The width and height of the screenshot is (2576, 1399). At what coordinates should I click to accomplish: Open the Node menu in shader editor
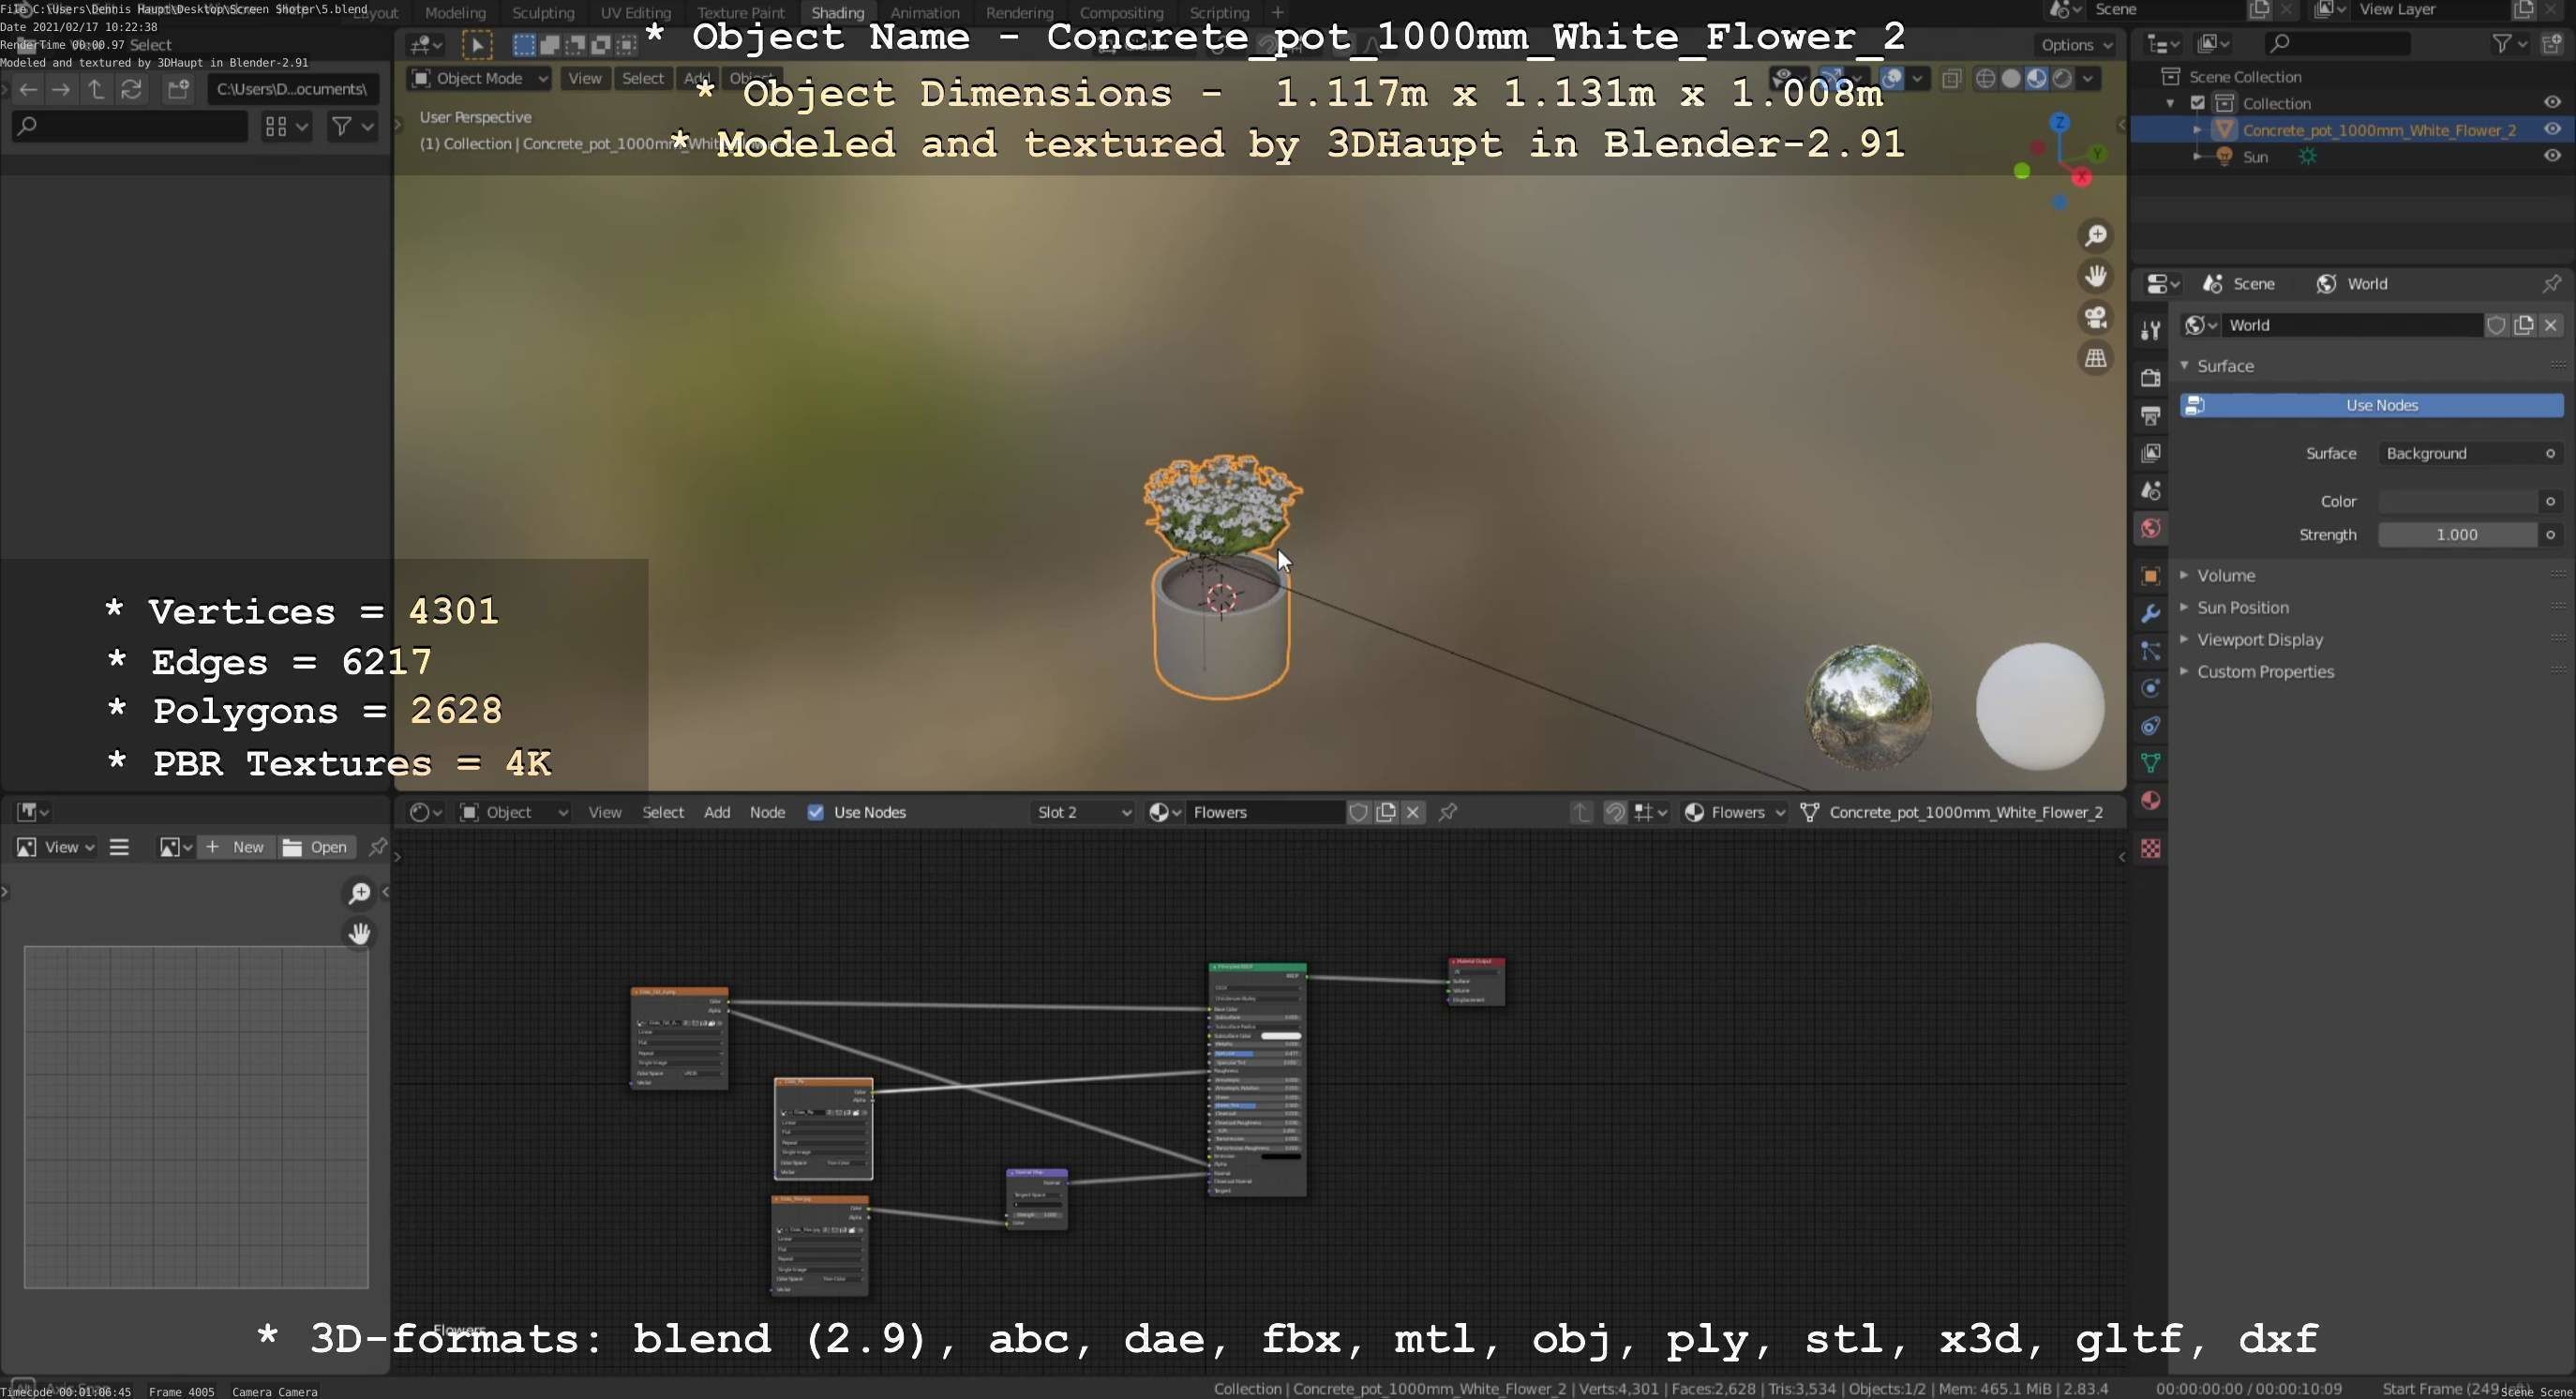tap(767, 812)
